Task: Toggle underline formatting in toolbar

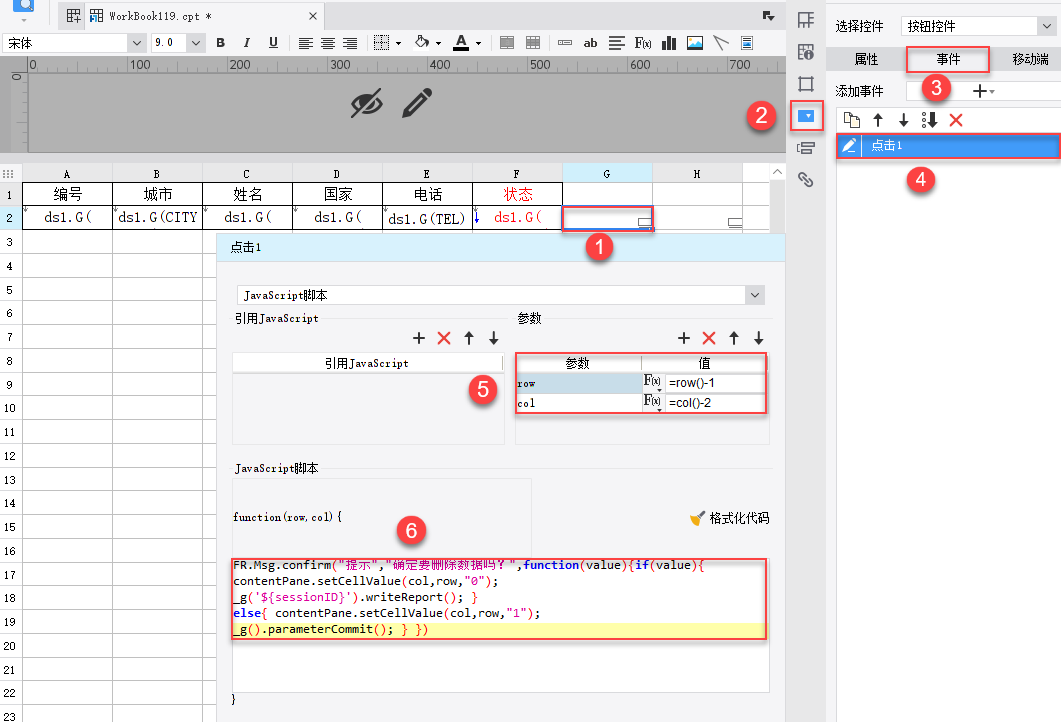Action: point(273,43)
